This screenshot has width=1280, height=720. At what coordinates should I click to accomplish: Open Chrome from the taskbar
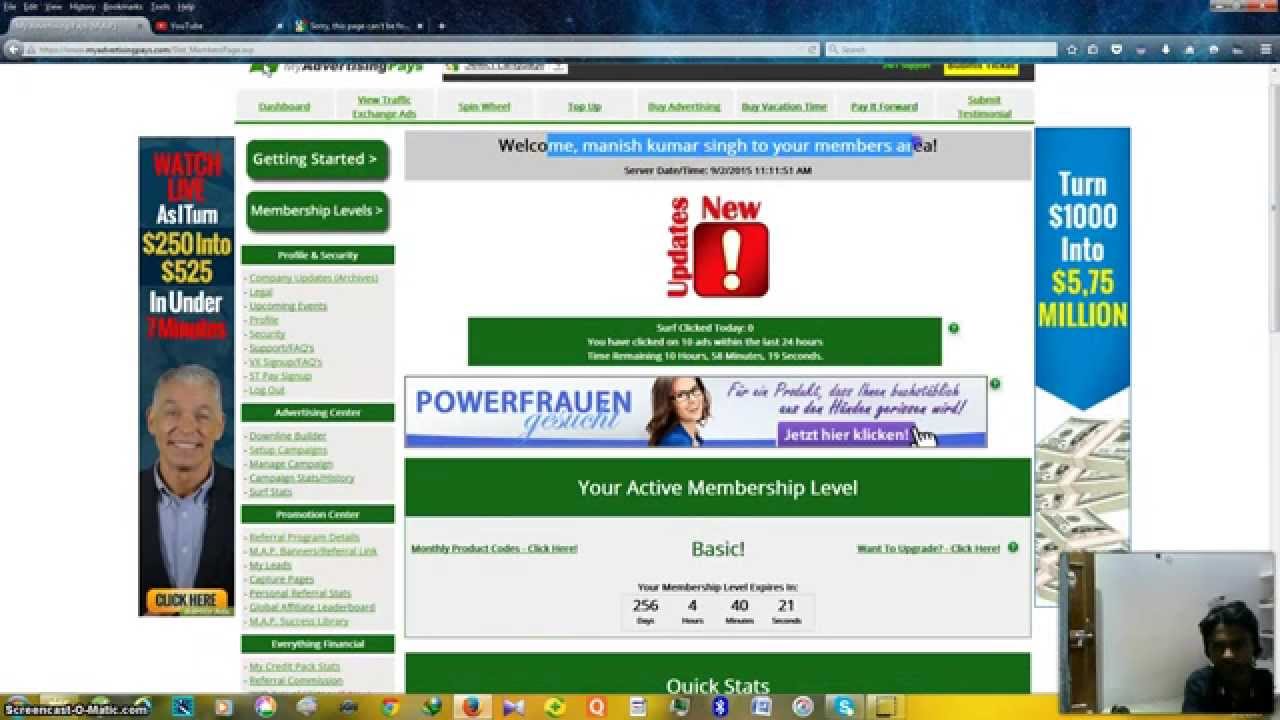(391, 707)
